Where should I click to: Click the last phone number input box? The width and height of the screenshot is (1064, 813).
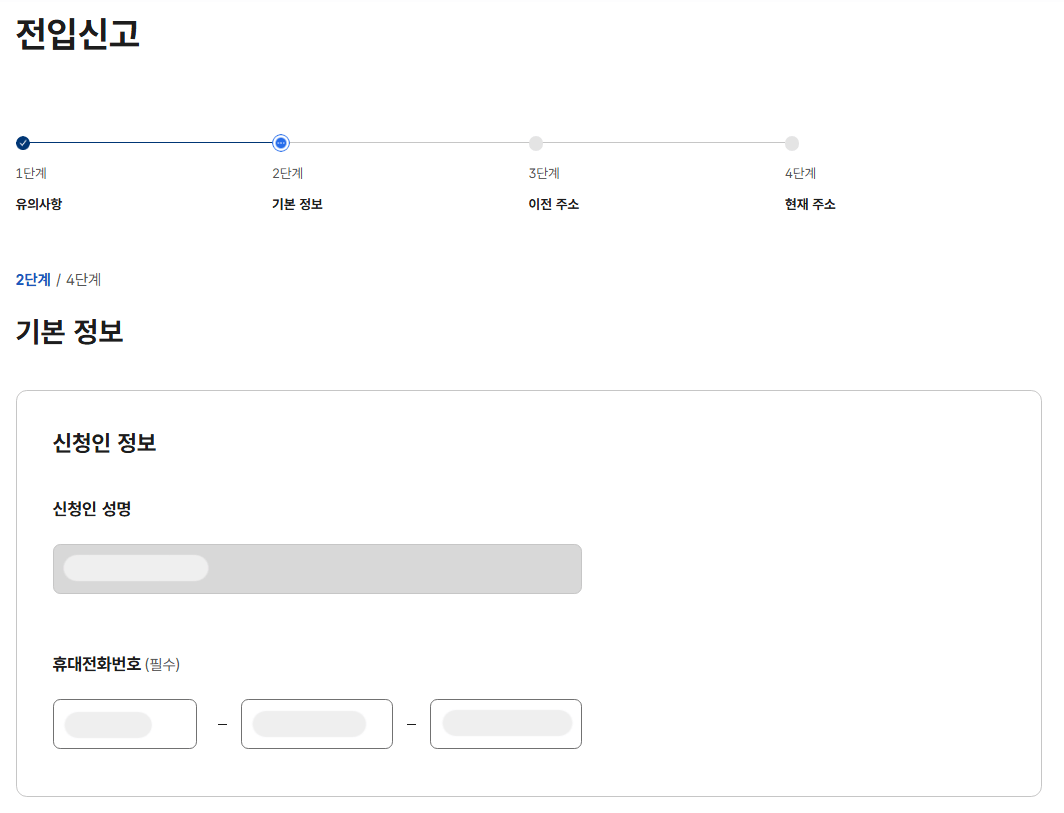(x=505, y=723)
